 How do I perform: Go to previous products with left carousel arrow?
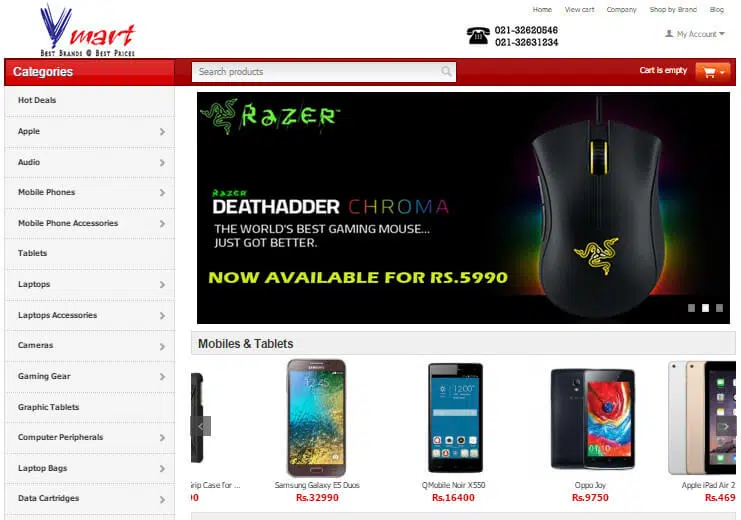[x=200, y=426]
